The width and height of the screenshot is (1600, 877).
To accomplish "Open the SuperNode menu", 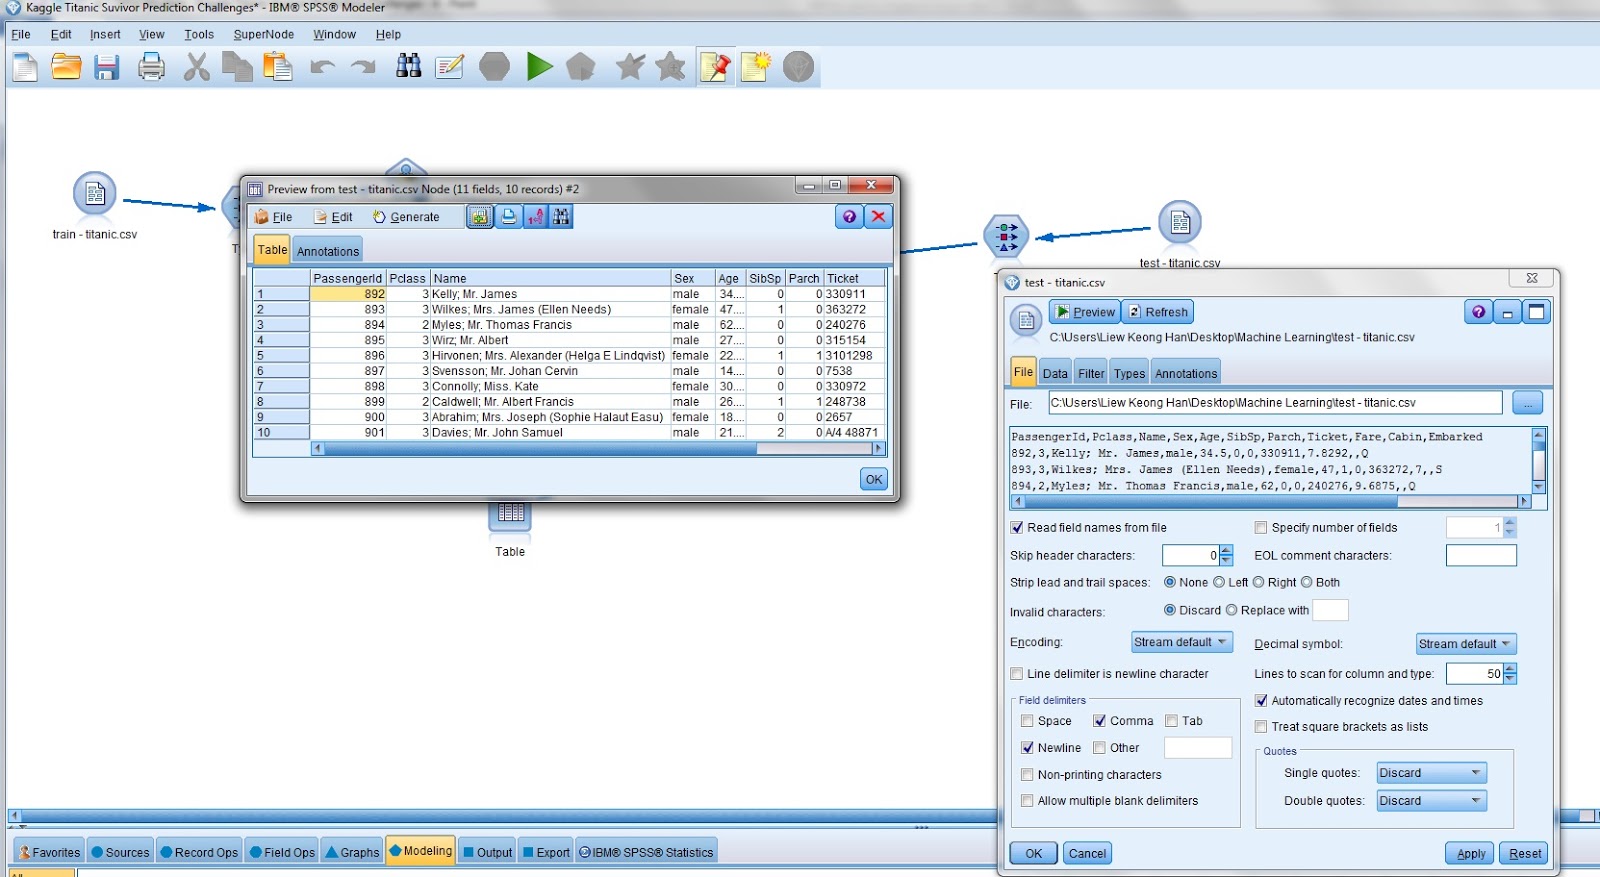I will coord(264,34).
